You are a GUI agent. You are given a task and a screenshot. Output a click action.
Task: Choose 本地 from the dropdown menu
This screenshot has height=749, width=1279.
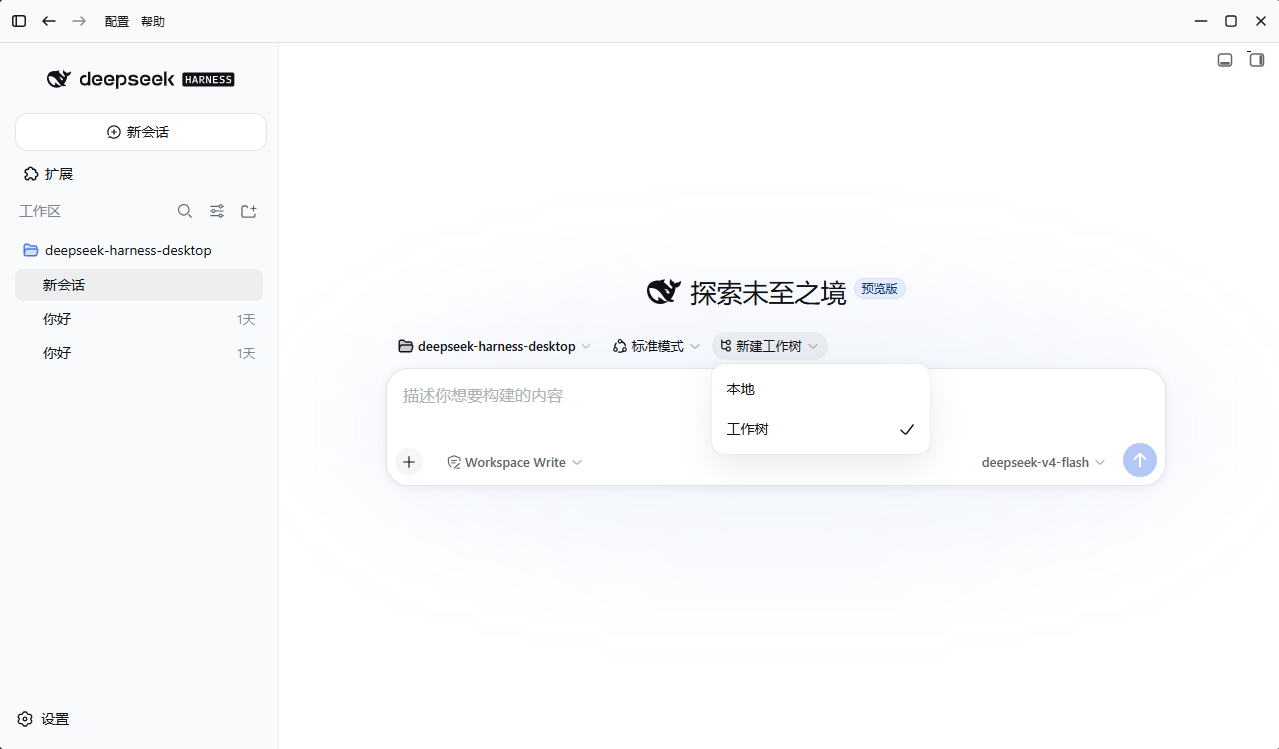point(821,389)
